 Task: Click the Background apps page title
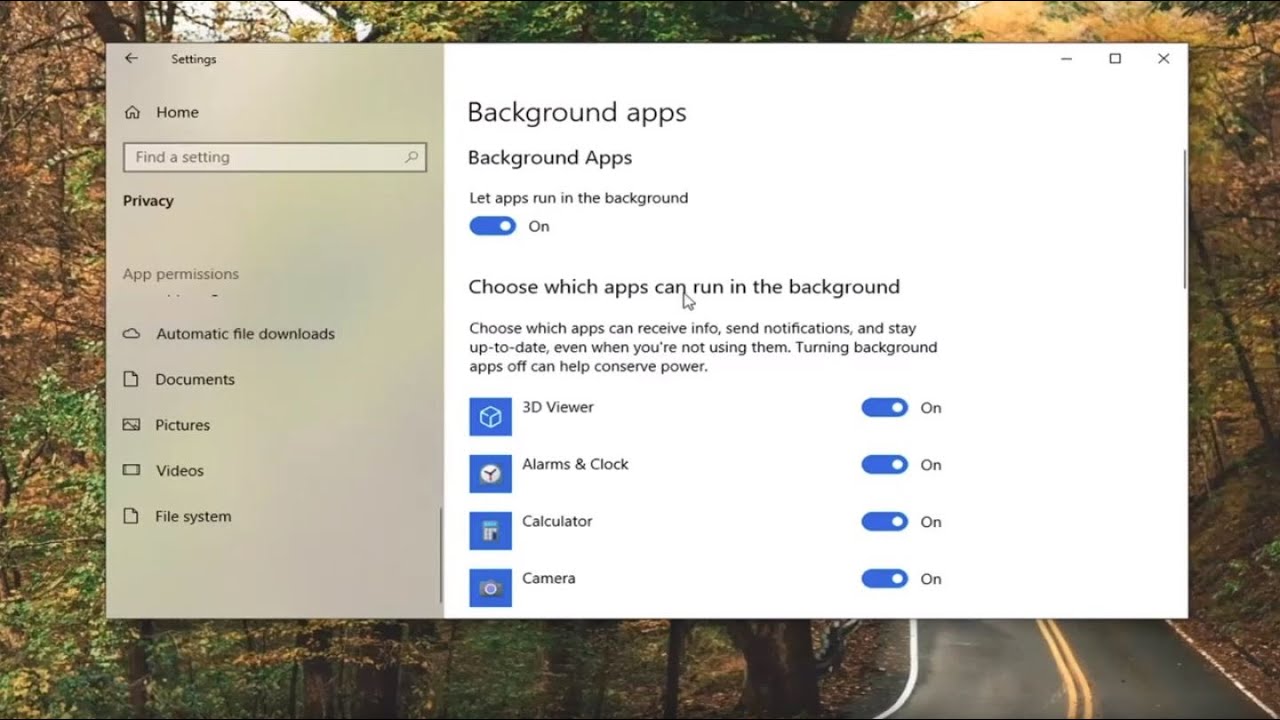coord(577,113)
